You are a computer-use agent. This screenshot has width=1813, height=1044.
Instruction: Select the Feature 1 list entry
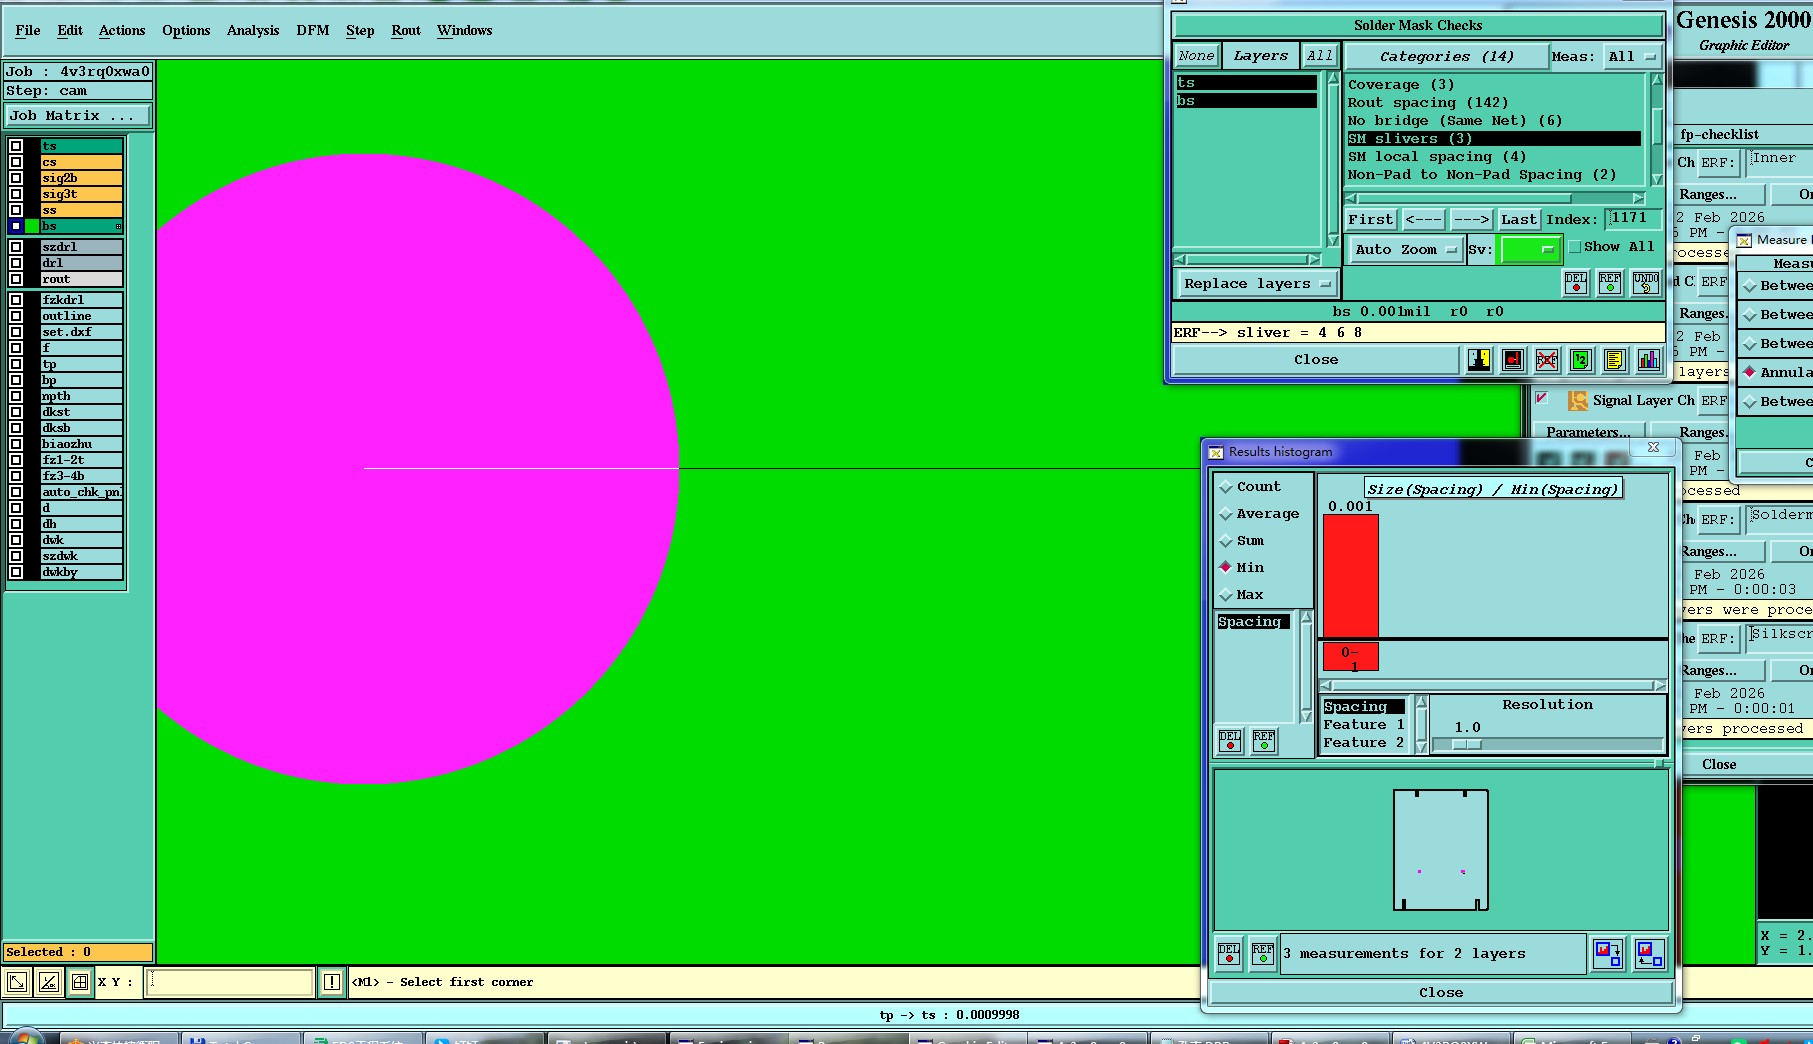click(x=1364, y=725)
